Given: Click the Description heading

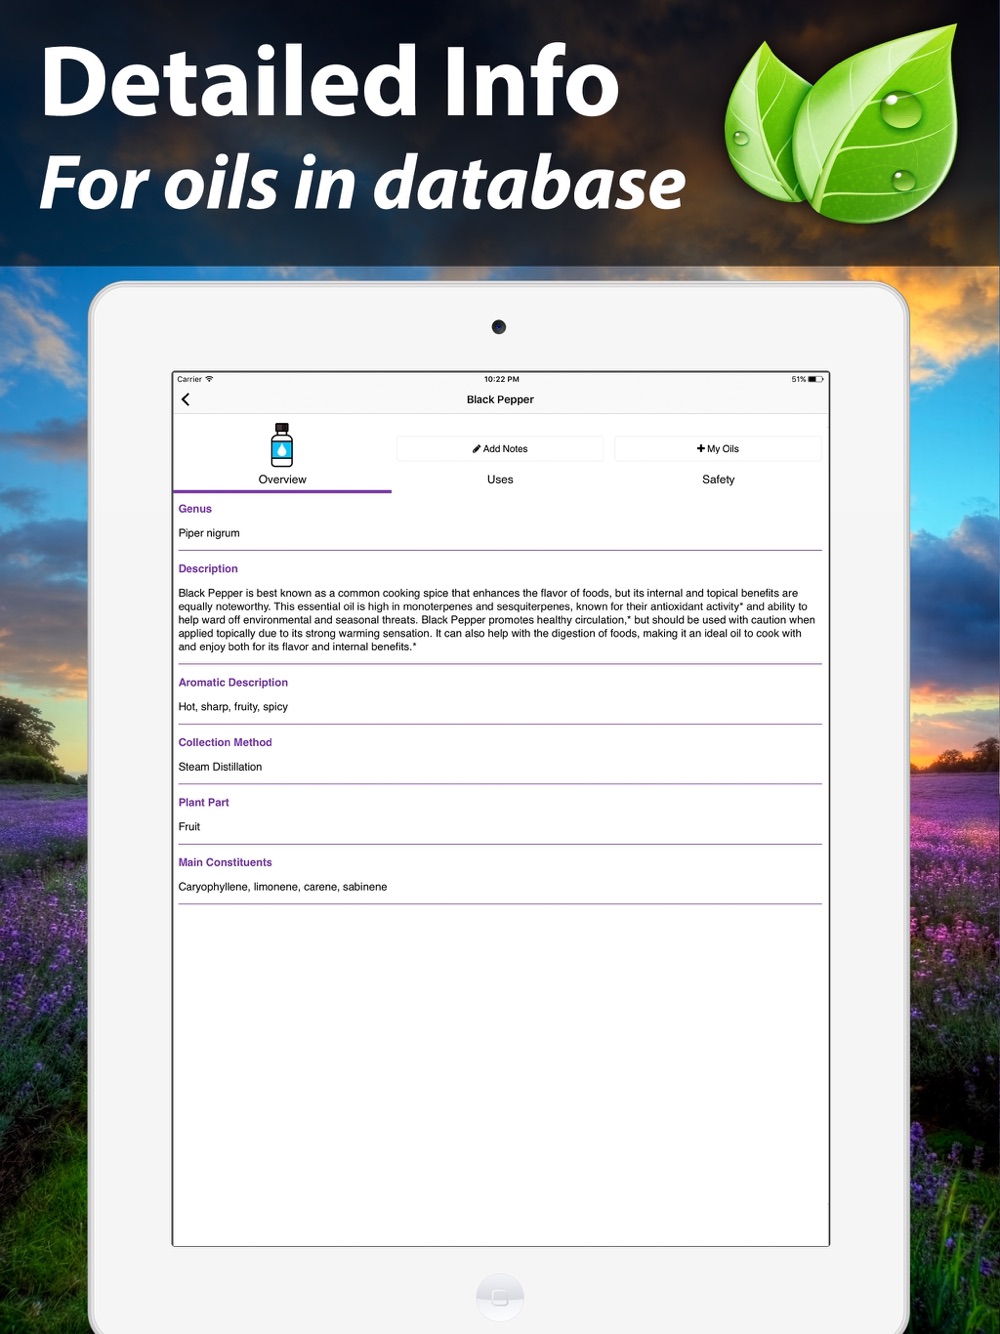Looking at the screenshot, I should click(x=208, y=568).
